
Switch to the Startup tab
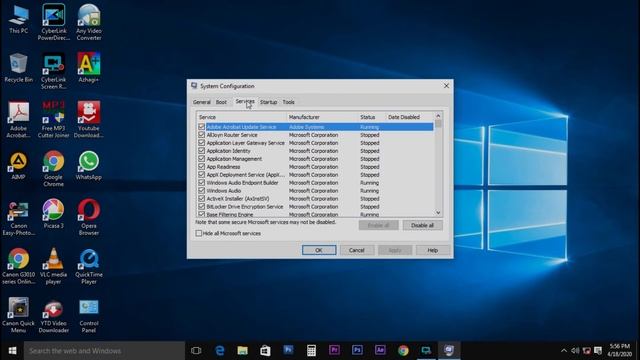[268, 102]
